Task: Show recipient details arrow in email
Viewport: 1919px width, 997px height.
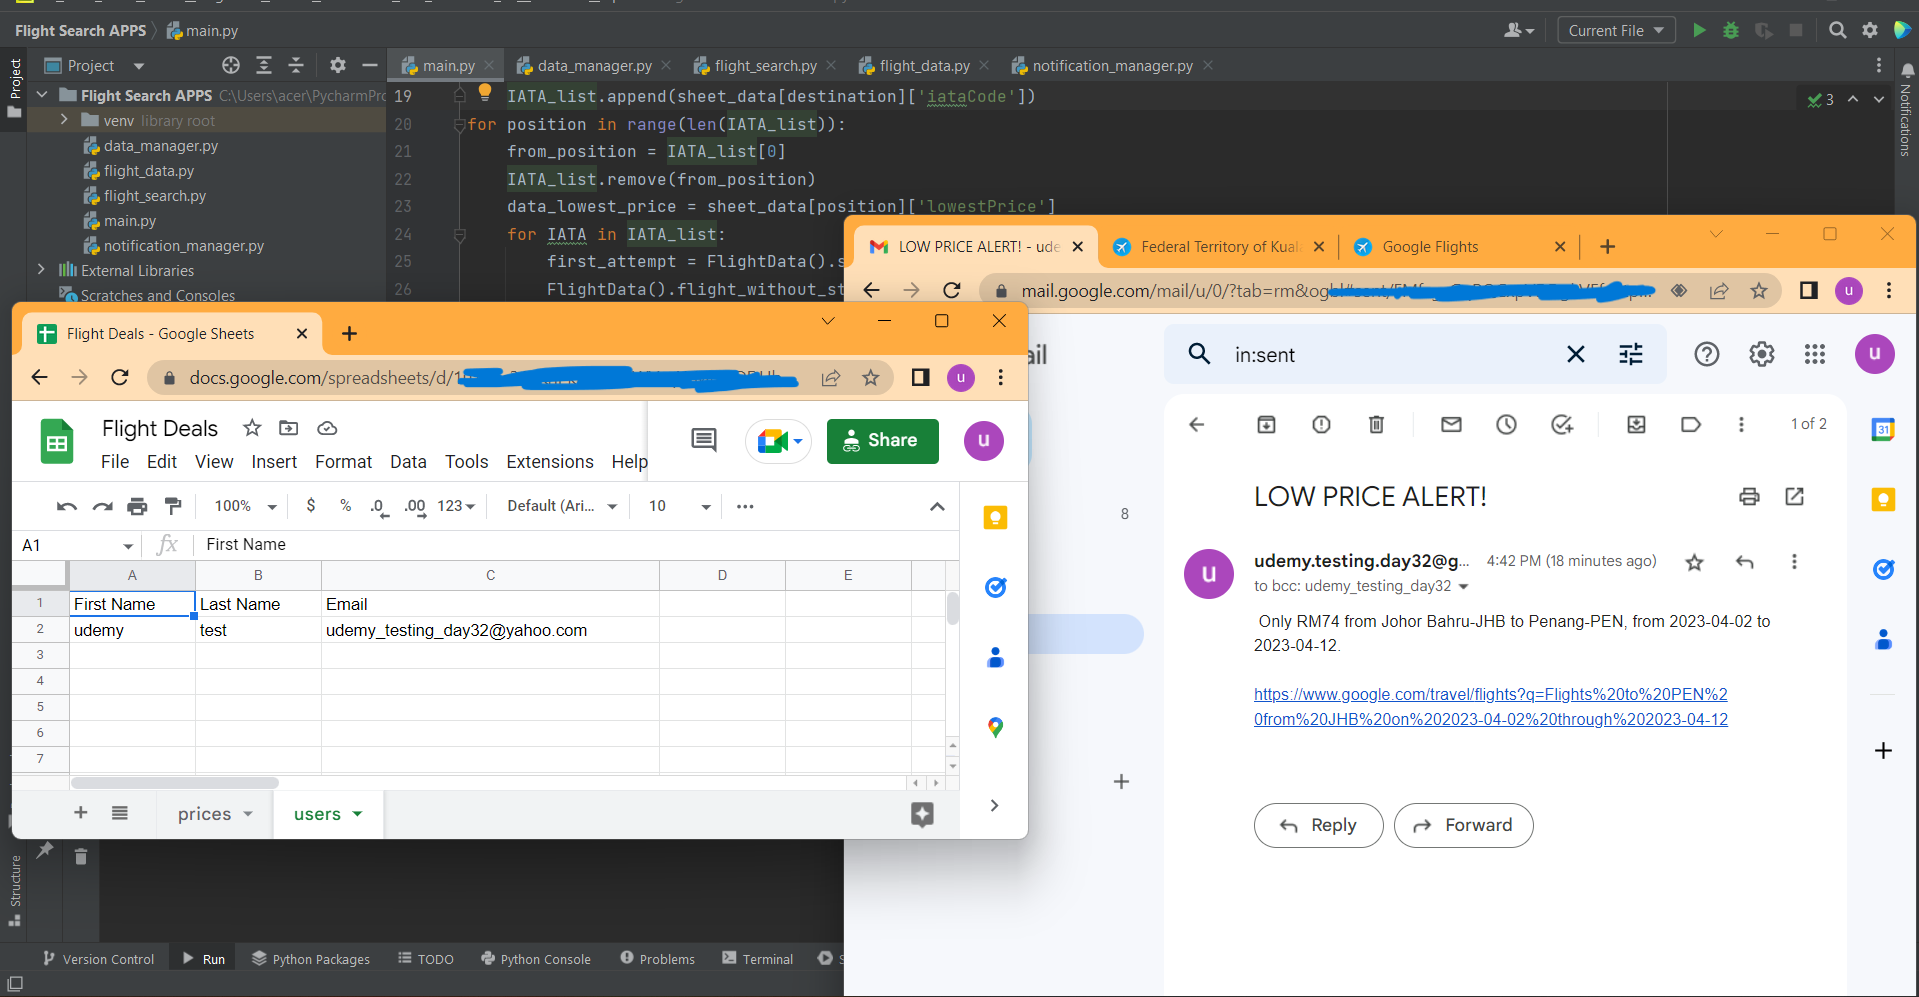Action: coord(1464,587)
